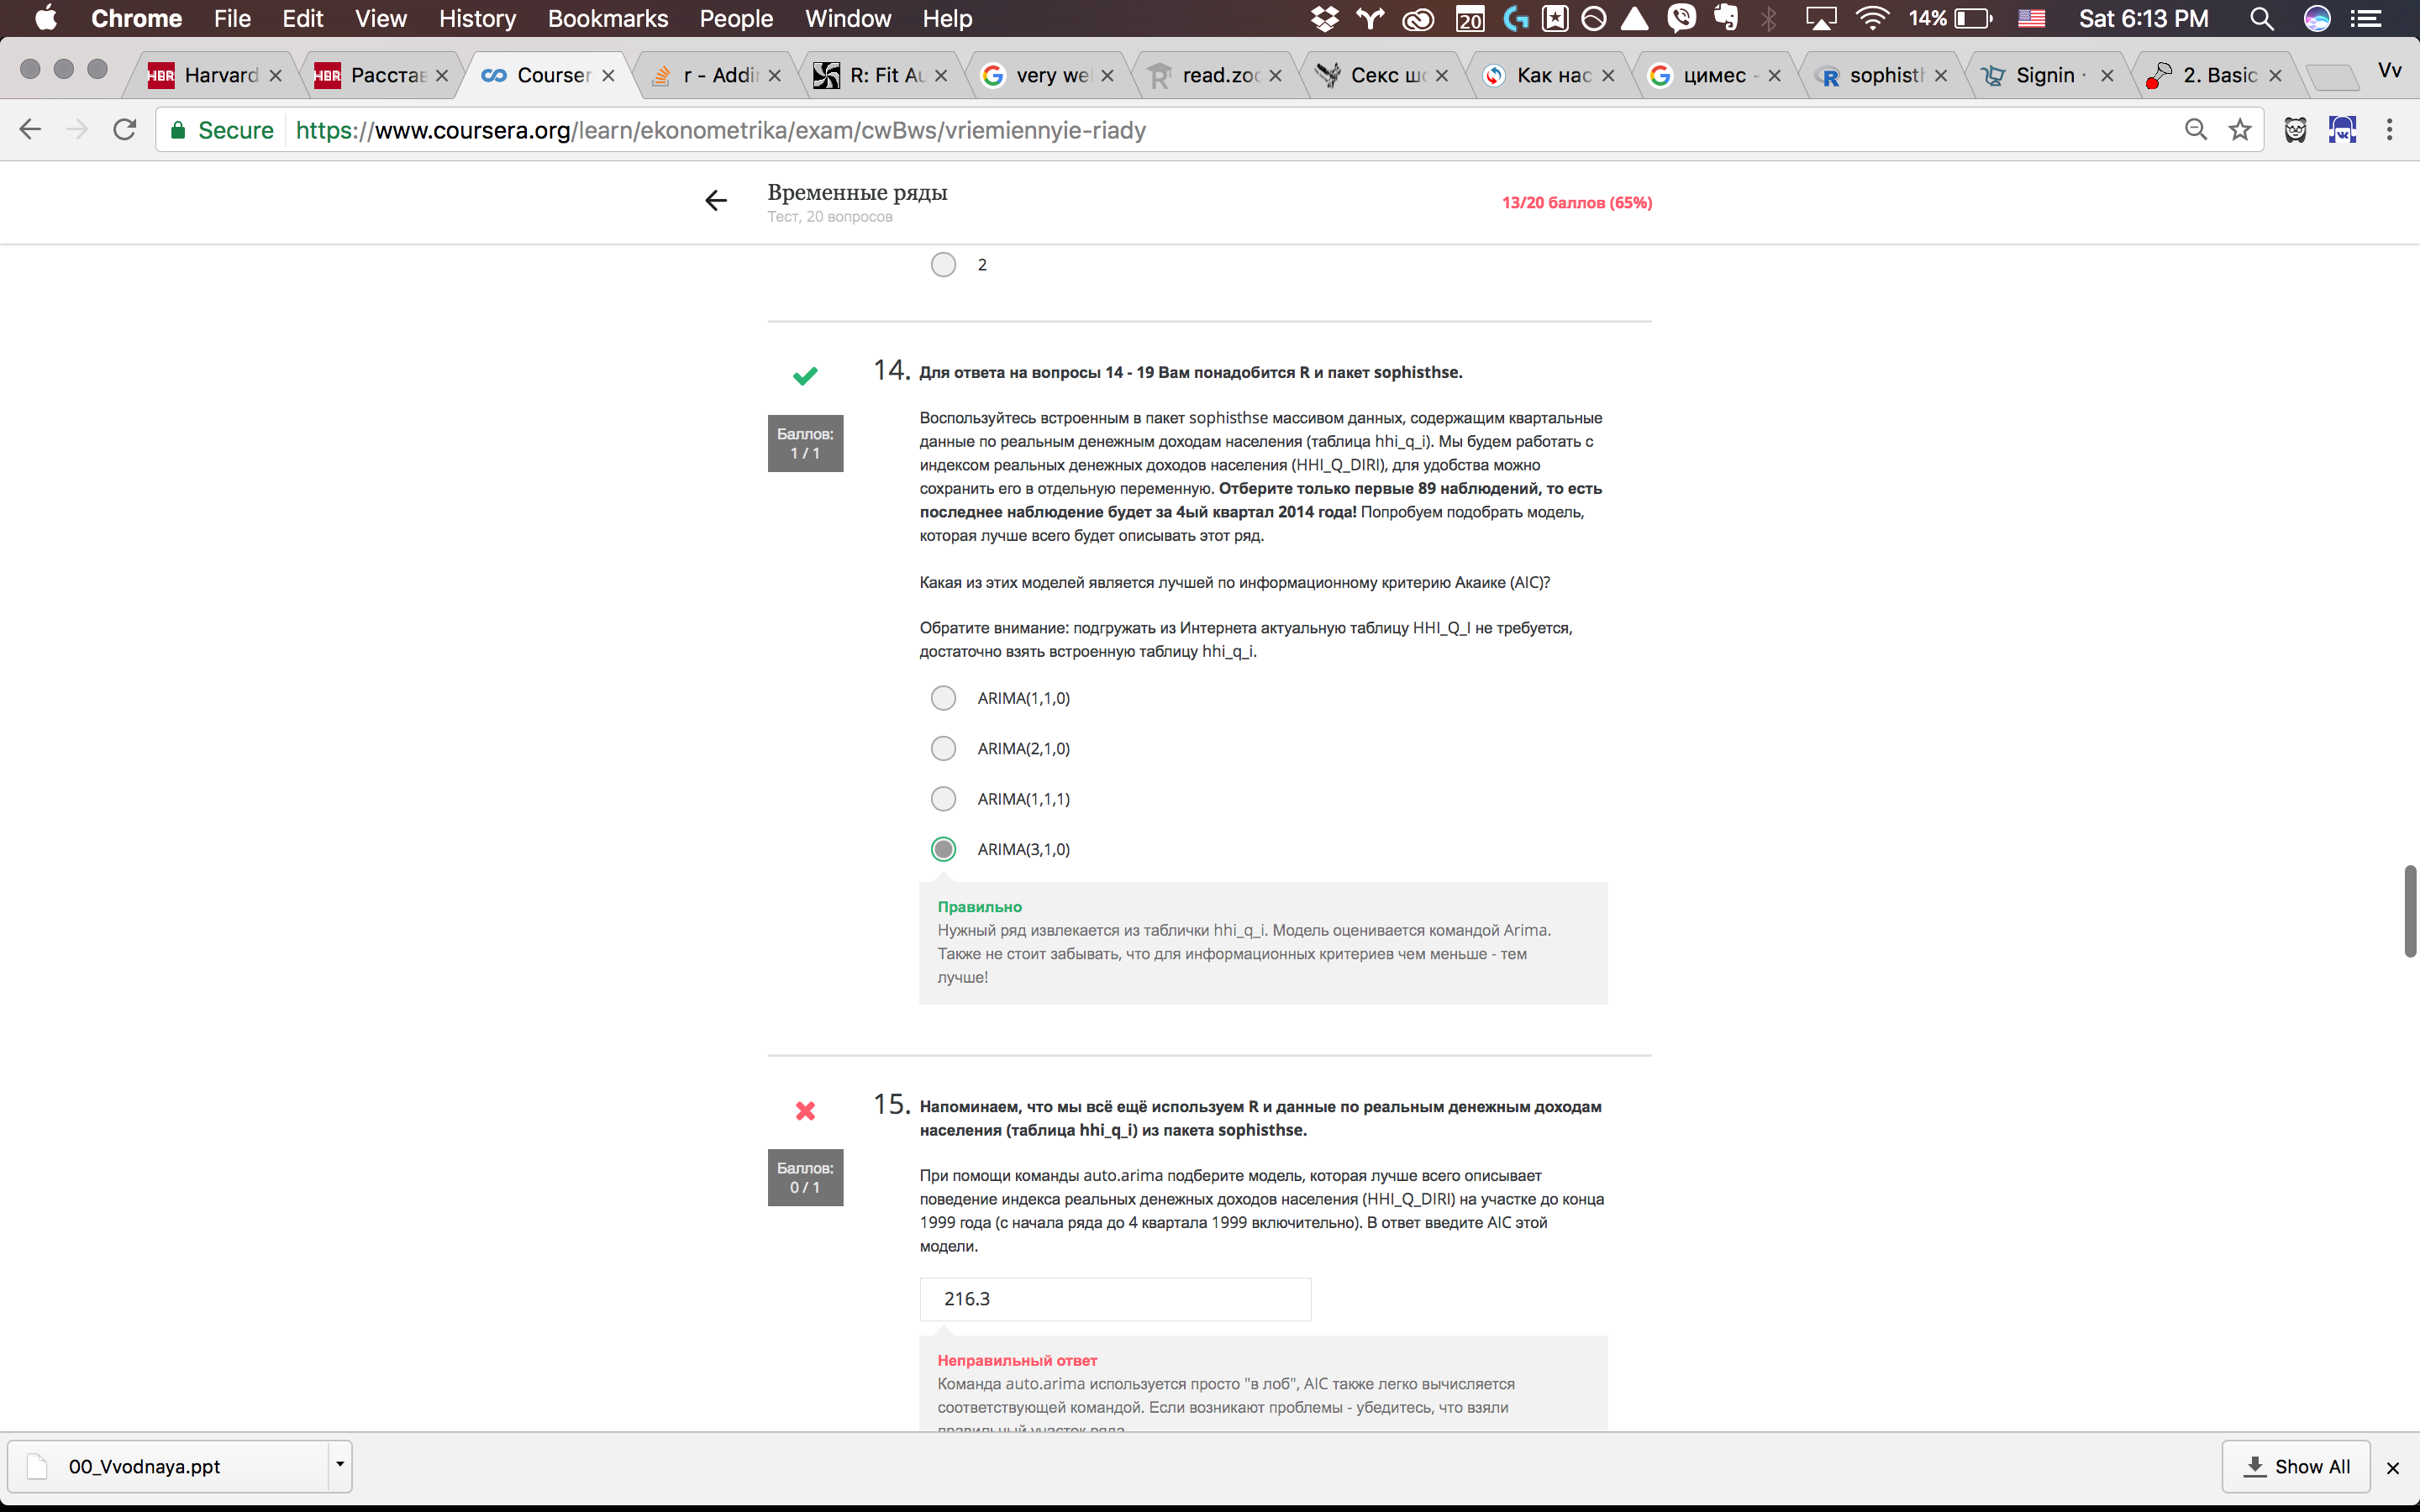
Task: Click the green Secure lock icon
Action: (x=178, y=130)
